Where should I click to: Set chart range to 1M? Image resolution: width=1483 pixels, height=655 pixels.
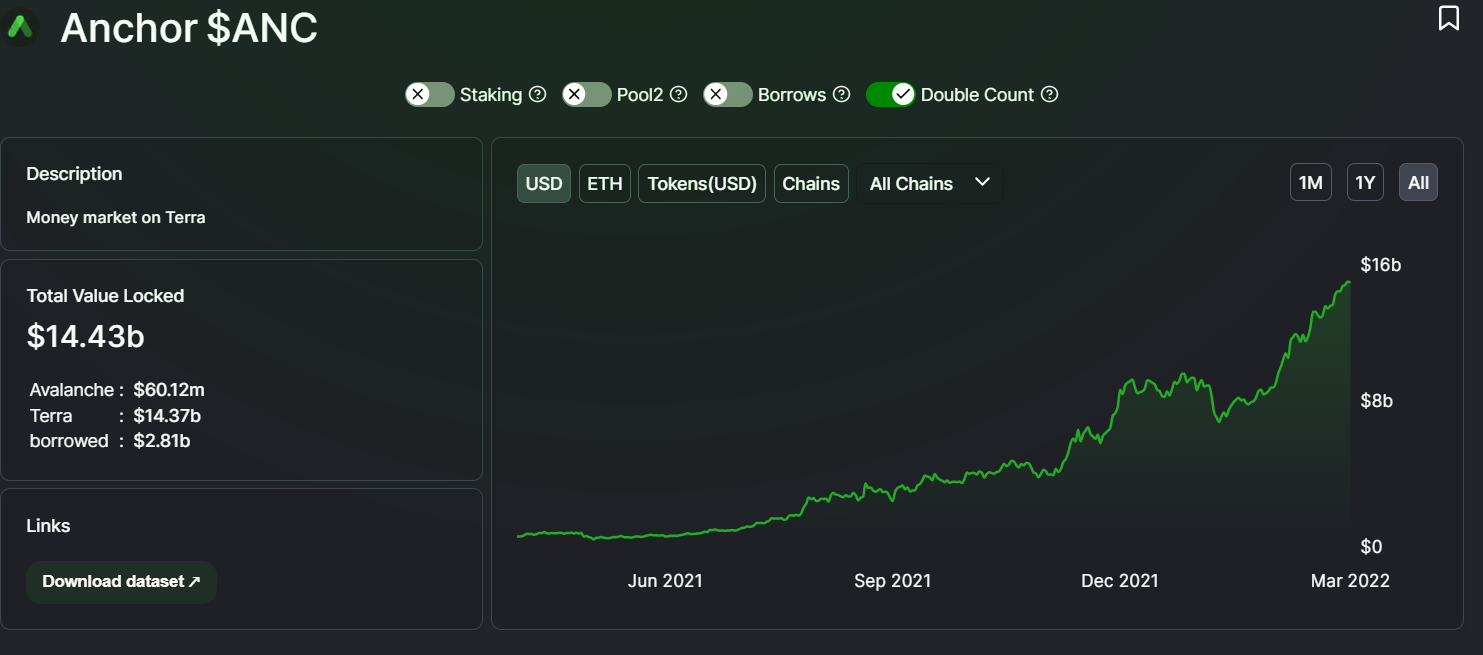coord(1310,182)
